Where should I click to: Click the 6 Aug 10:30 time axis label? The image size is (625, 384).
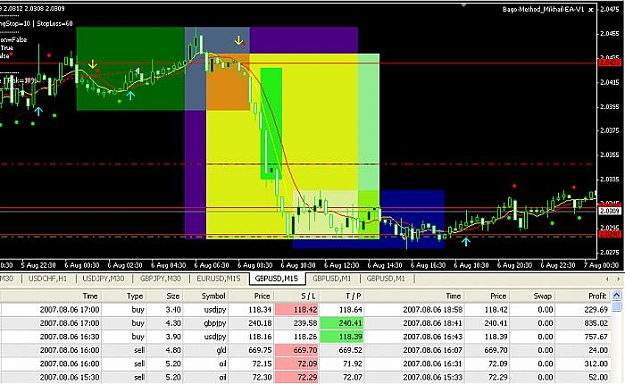point(298,265)
